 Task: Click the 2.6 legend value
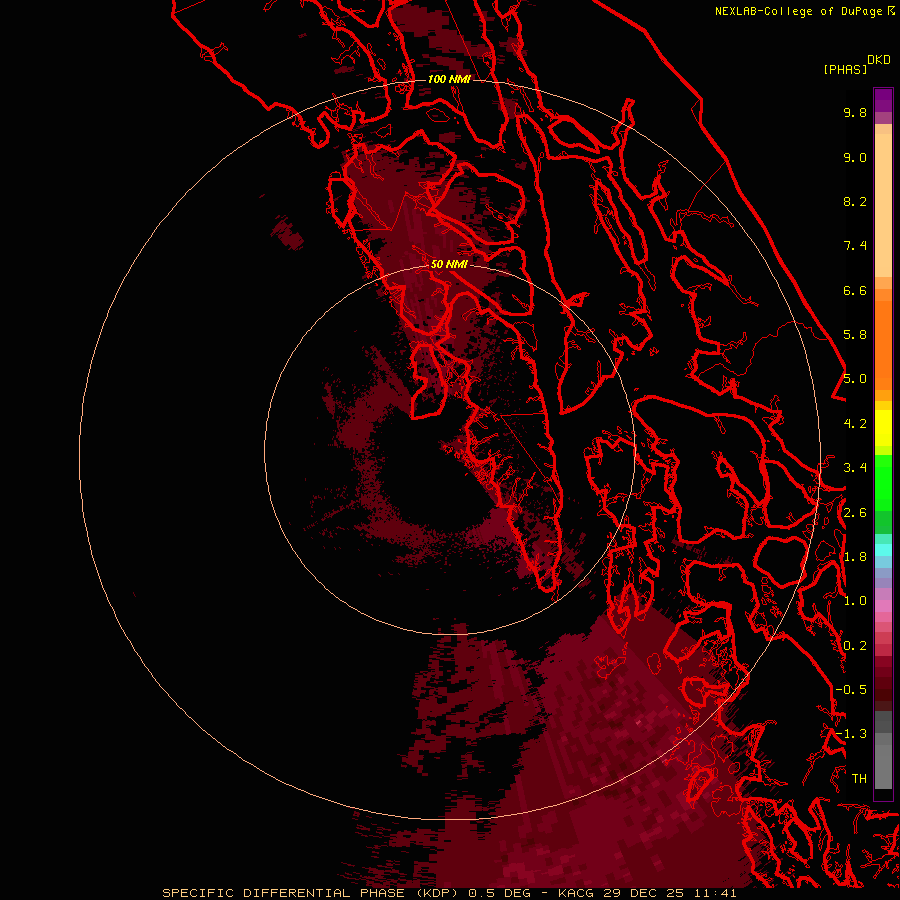click(855, 513)
